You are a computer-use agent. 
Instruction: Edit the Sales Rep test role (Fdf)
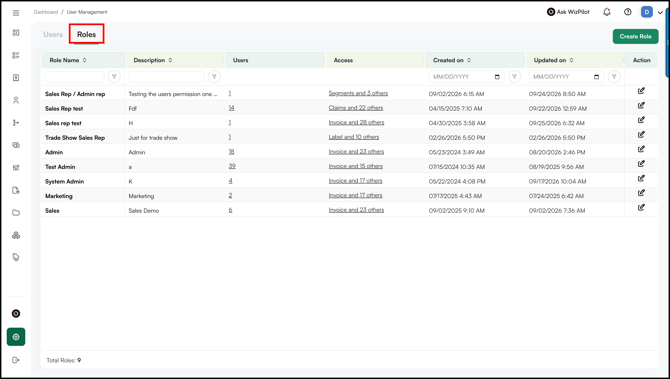(641, 106)
